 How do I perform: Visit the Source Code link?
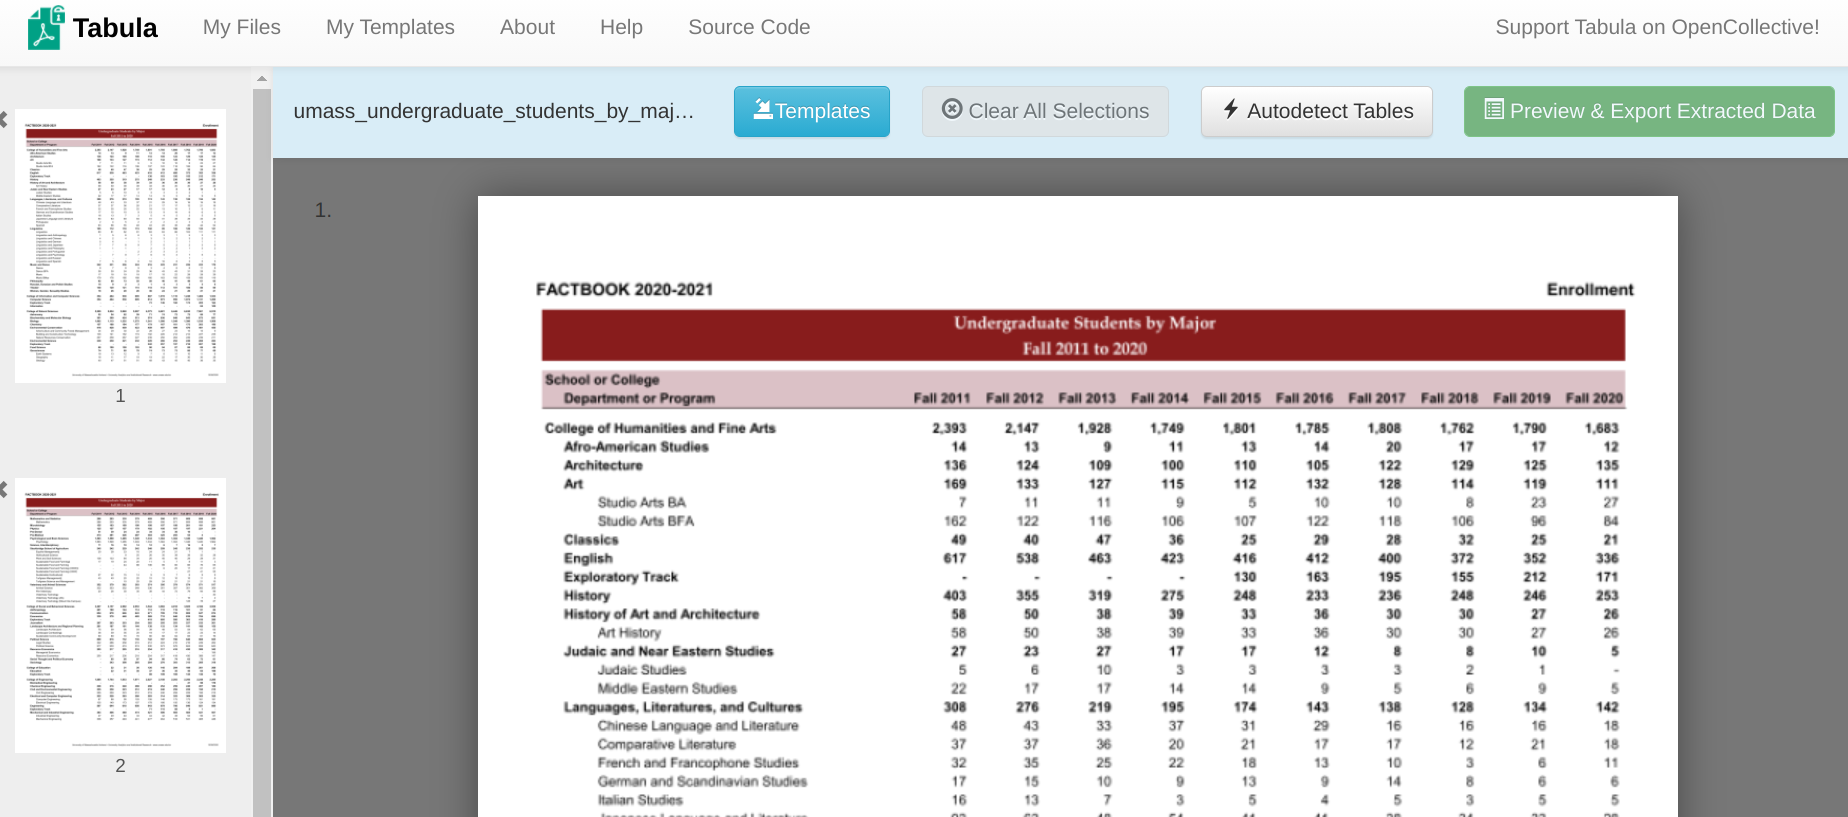(x=749, y=28)
